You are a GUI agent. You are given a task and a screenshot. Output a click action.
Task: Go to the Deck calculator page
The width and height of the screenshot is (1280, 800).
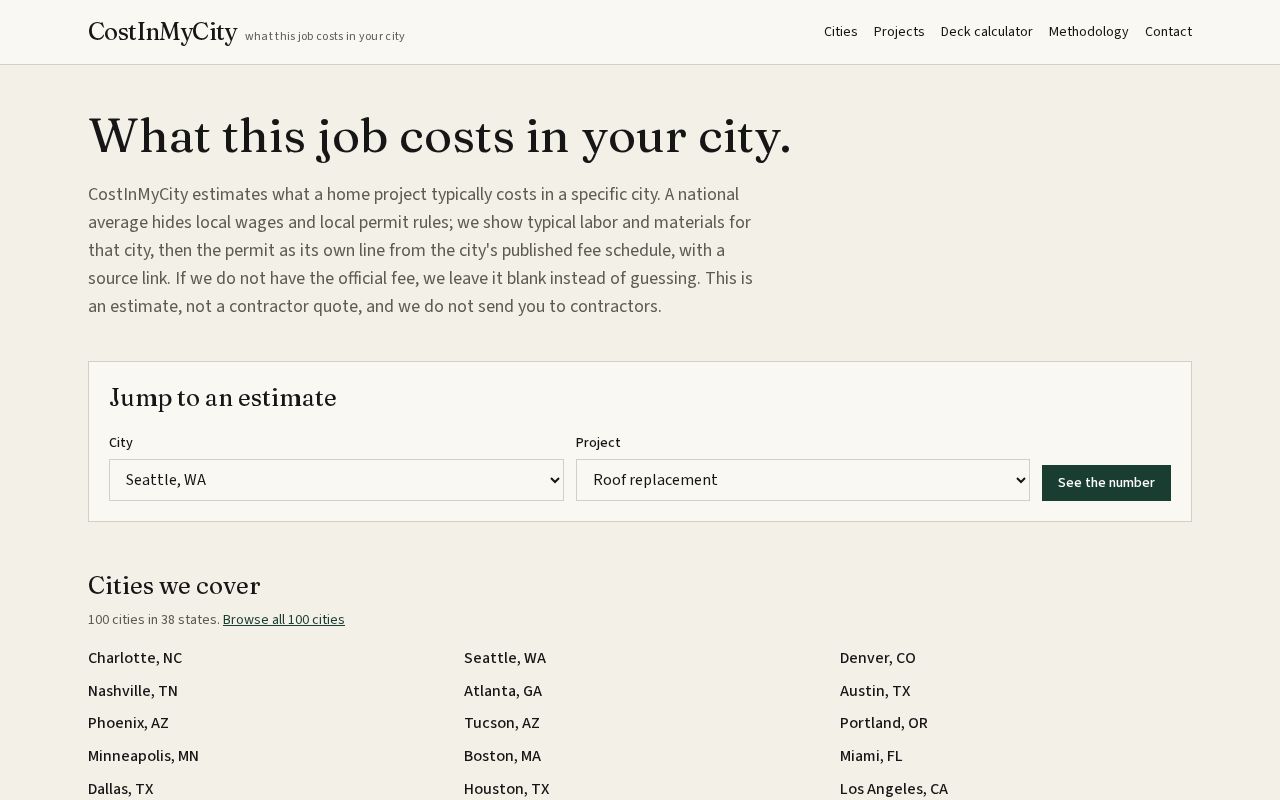tap(986, 32)
